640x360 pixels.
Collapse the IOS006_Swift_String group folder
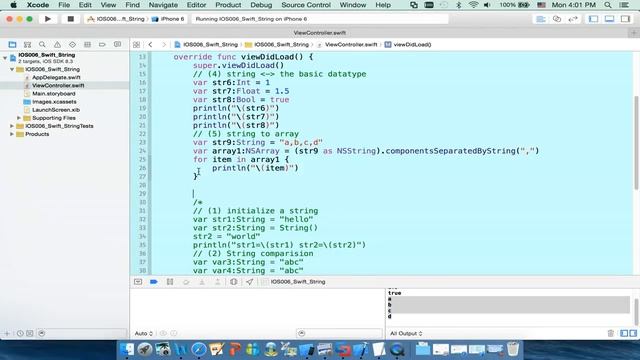coord(12,69)
